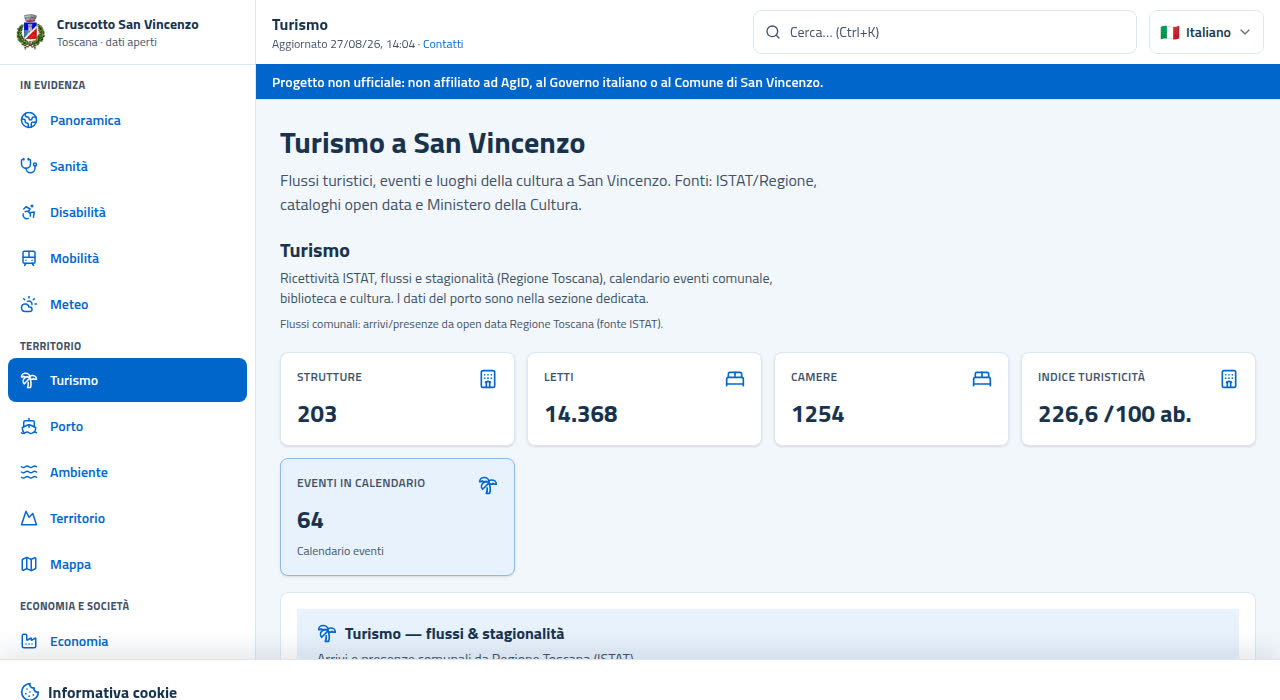This screenshot has width=1280, height=700.
Task: Click the Panoramica sidebar icon
Action: pyautogui.click(x=29, y=120)
